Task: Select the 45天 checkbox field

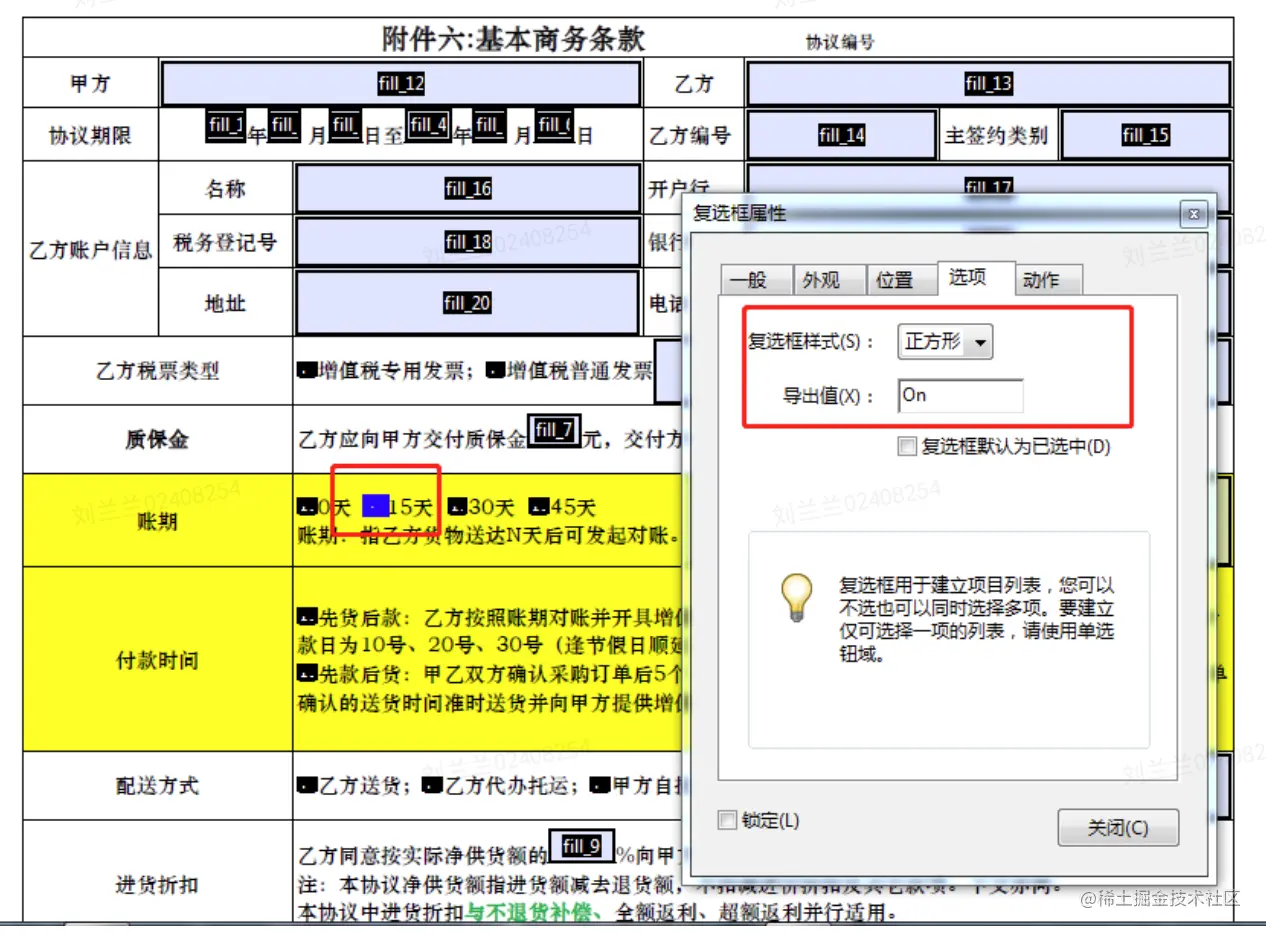Action: pos(538,507)
